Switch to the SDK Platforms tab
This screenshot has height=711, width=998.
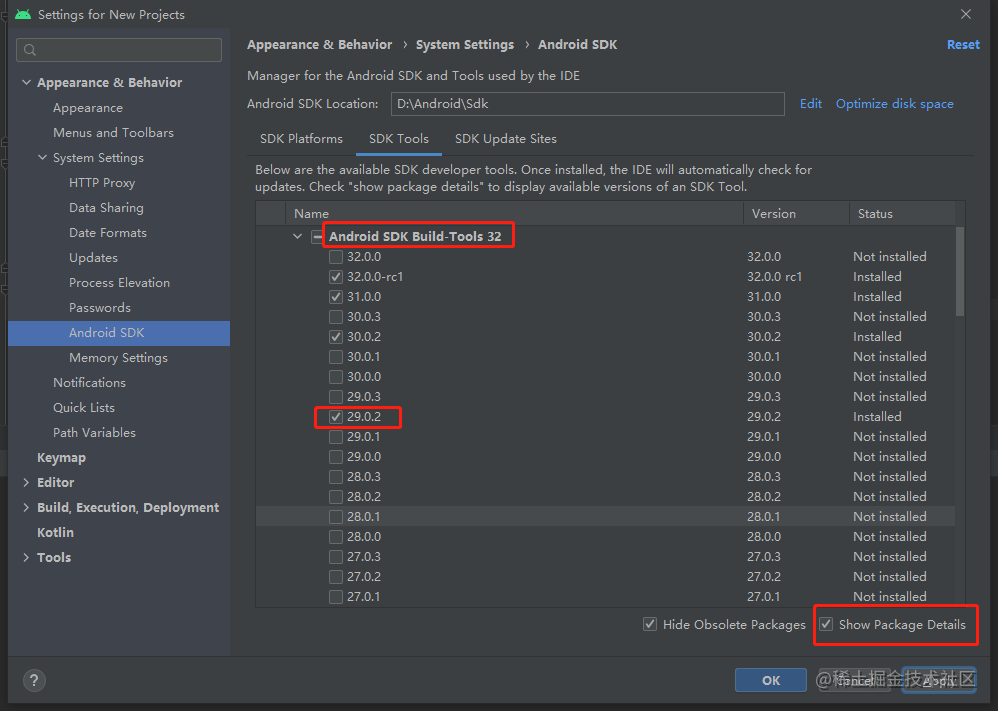point(301,139)
